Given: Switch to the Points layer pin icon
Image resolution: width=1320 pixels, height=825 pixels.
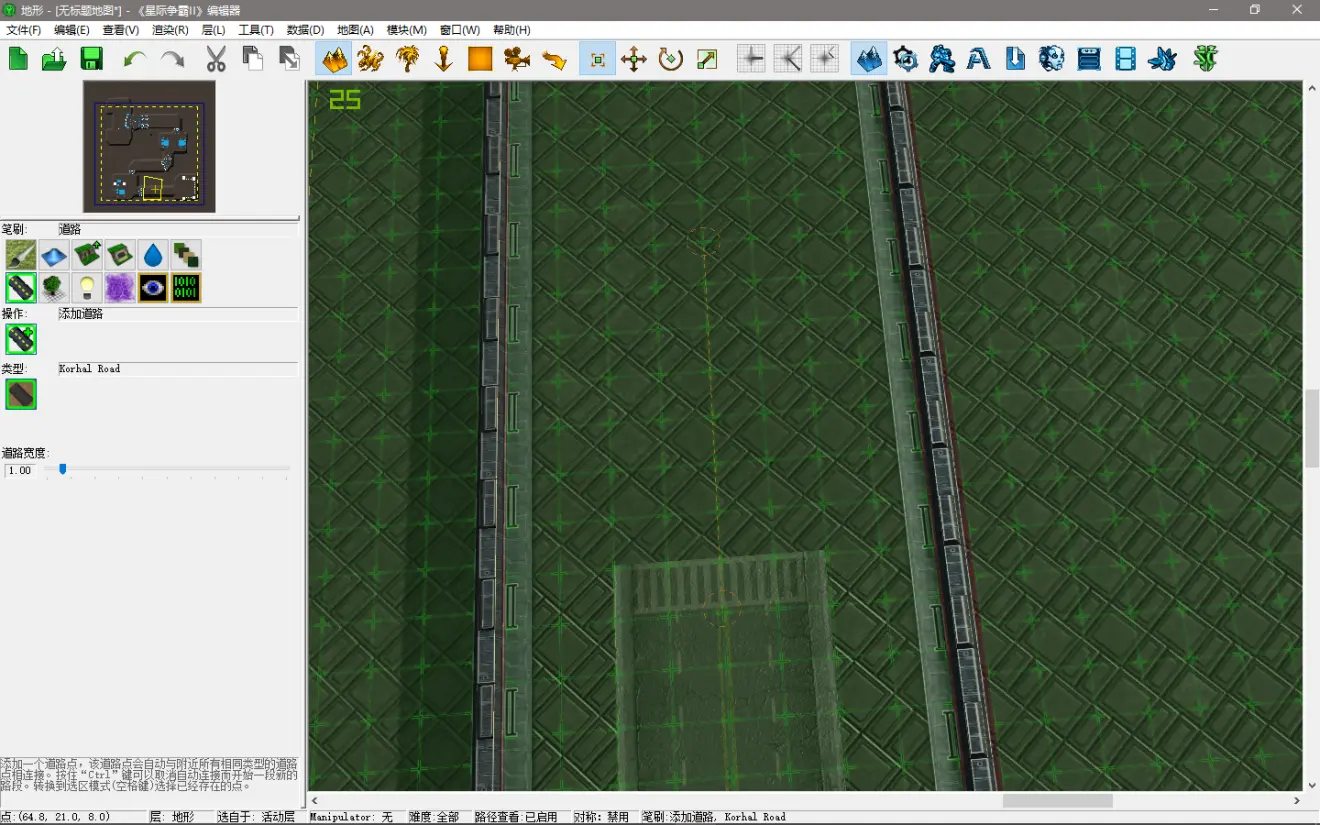Looking at the screenshot, I should click(444, 59).
